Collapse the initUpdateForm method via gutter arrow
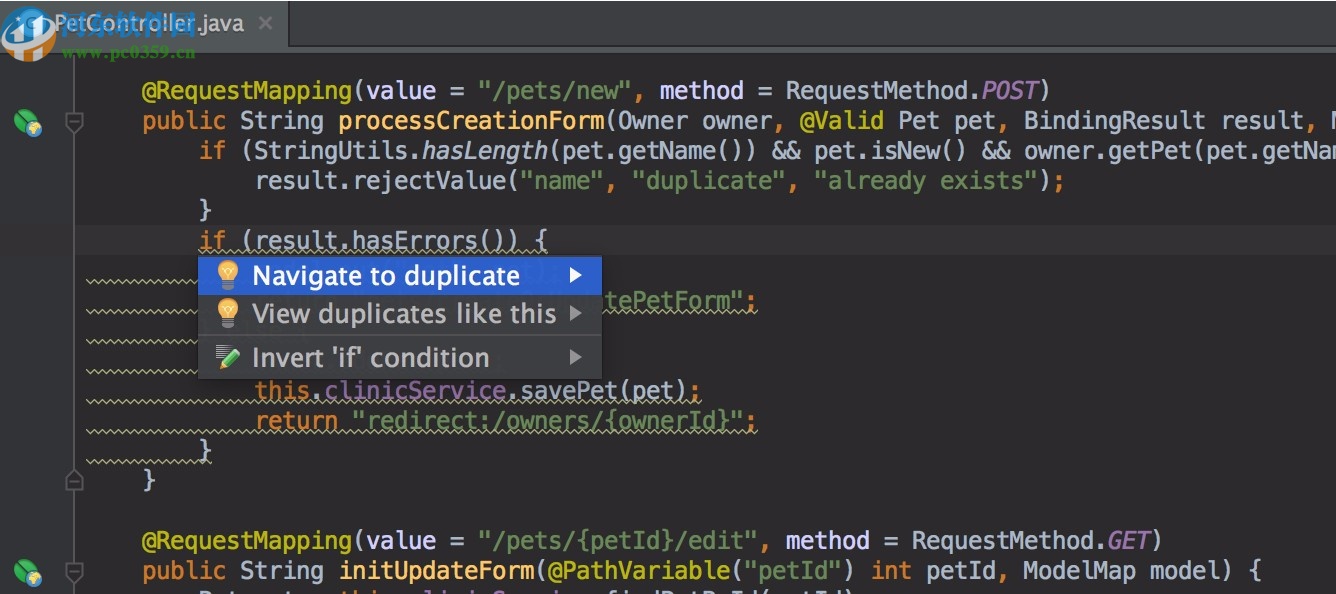The height and width of the screenshot is (594, 1336). [x=74, y=571]
